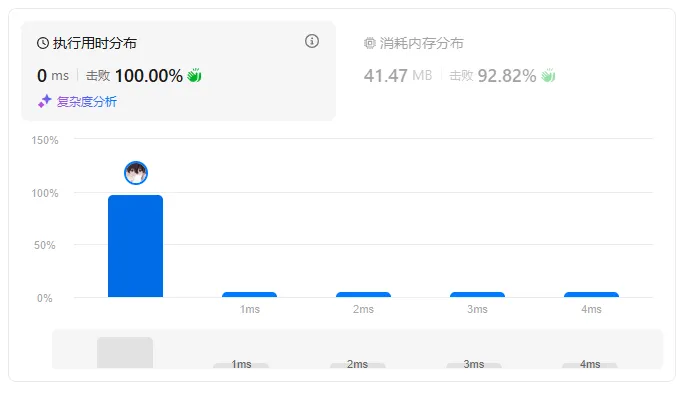Click the tall 0ms blue bar
Viewport: 695px width, 393px height.
point(136,246)
